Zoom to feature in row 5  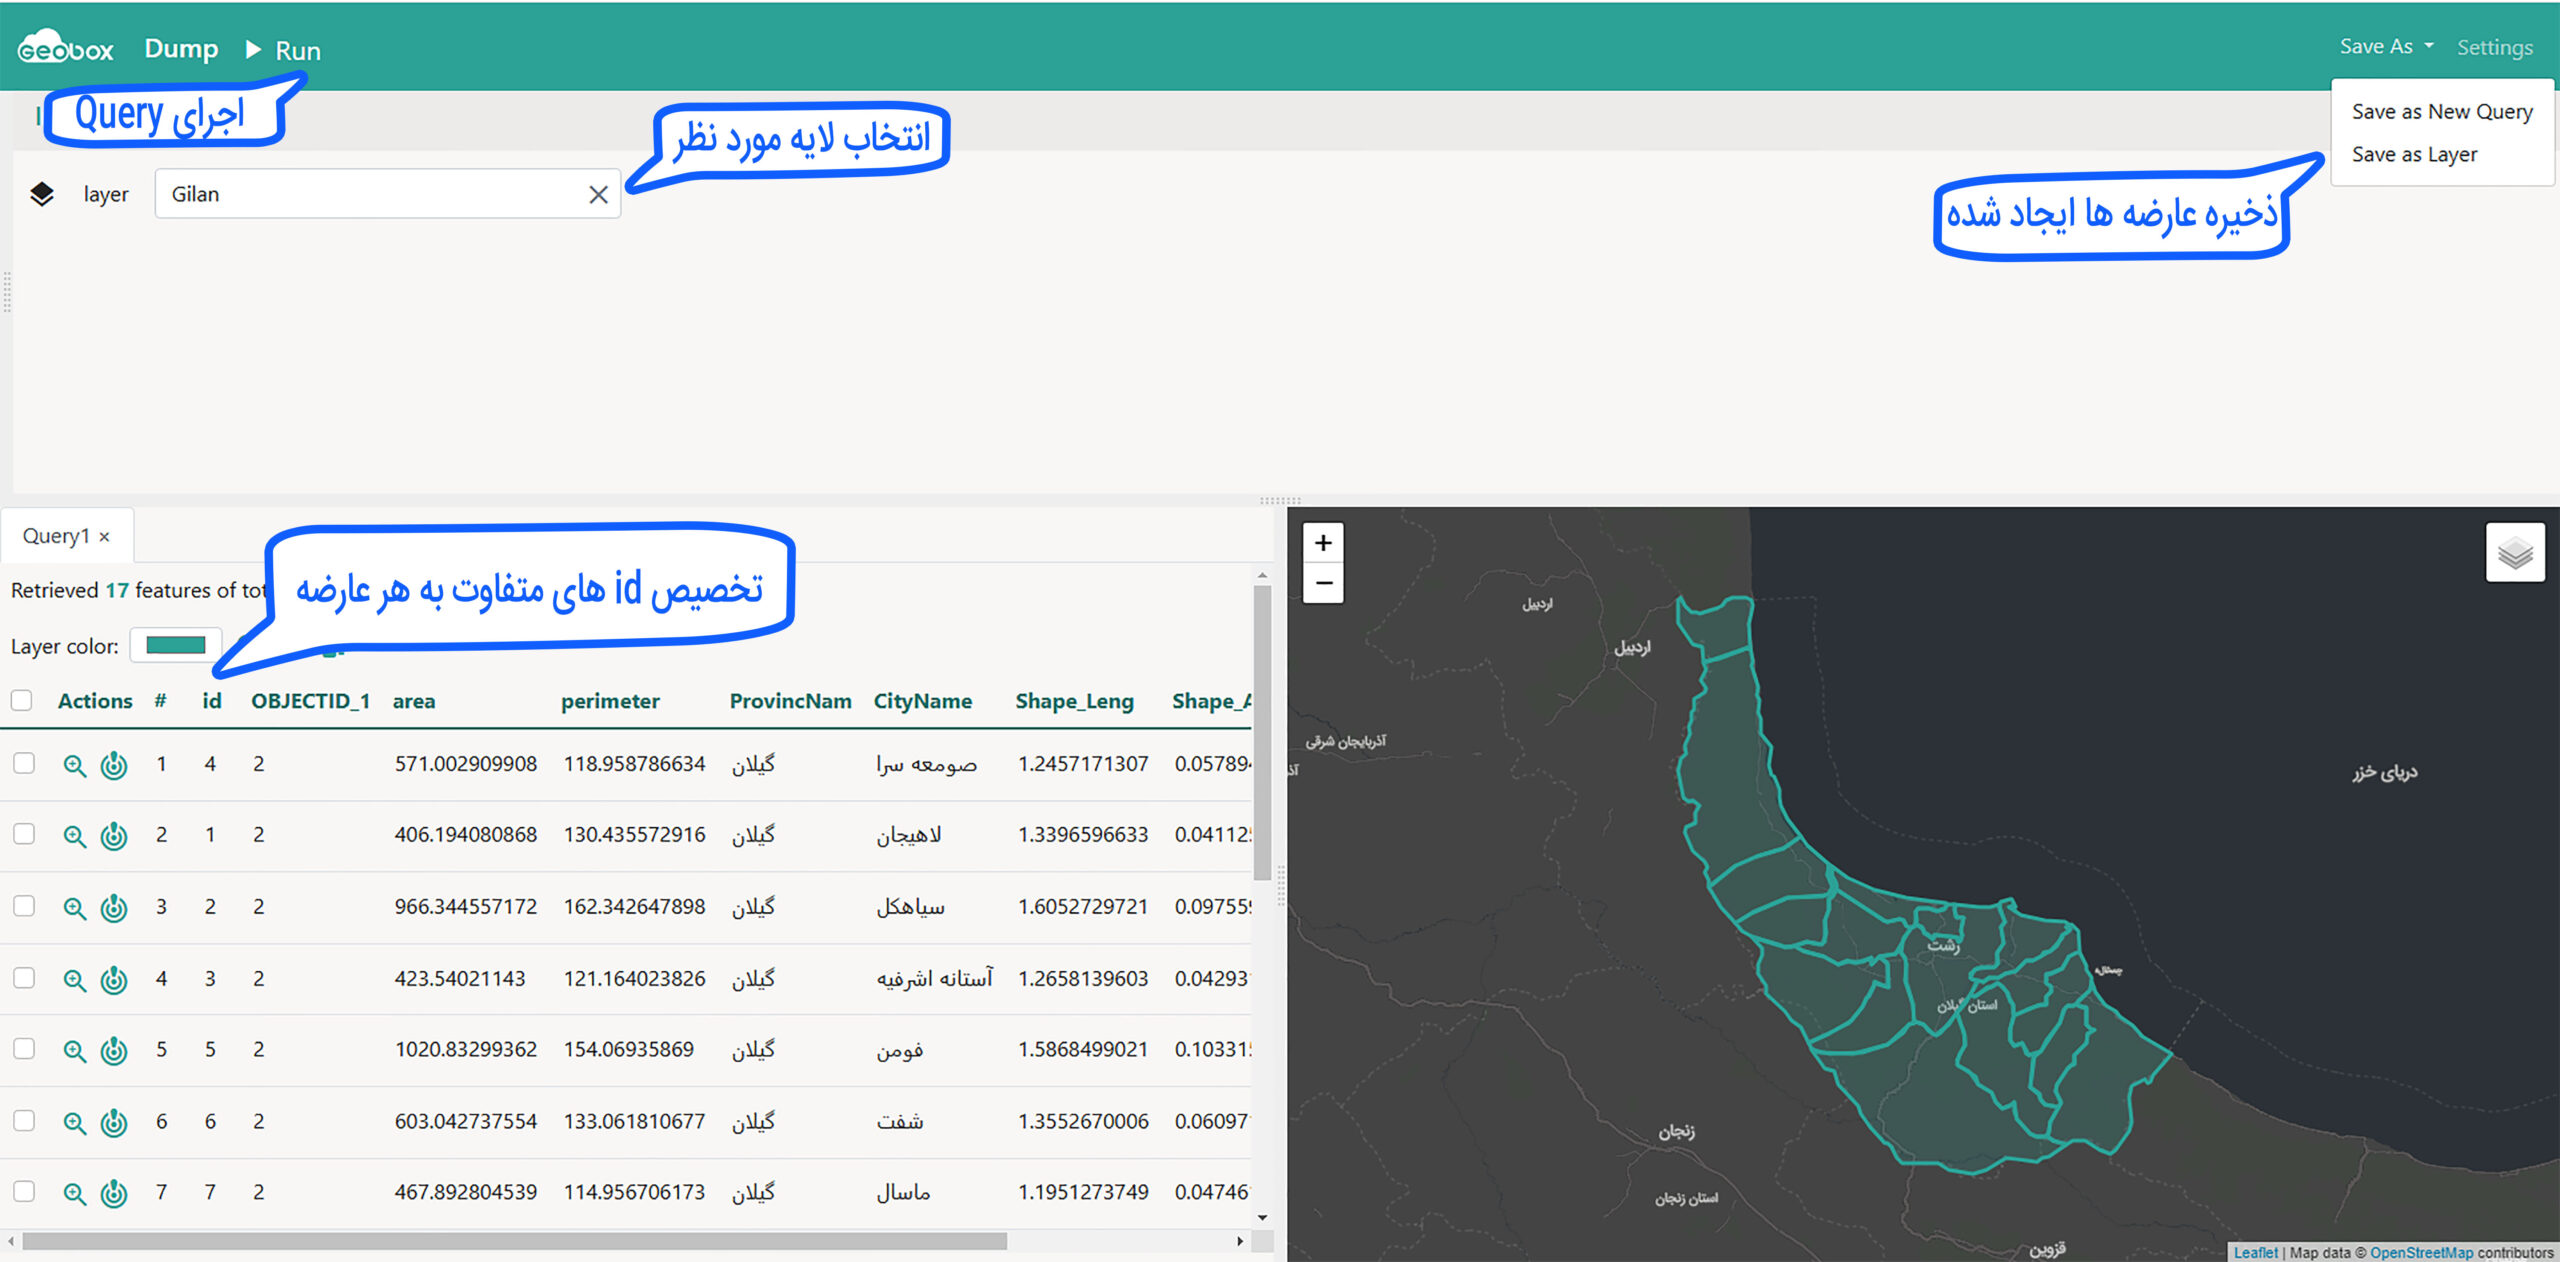74,1050
